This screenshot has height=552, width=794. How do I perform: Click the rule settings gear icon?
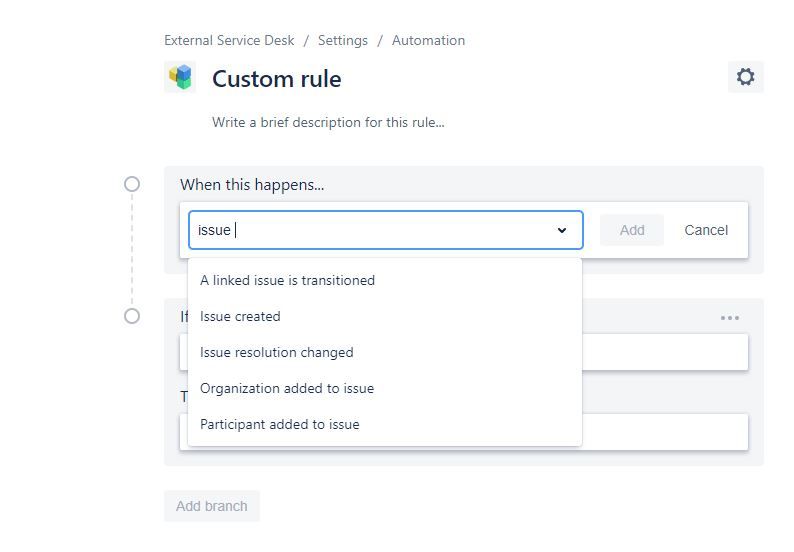745,77
